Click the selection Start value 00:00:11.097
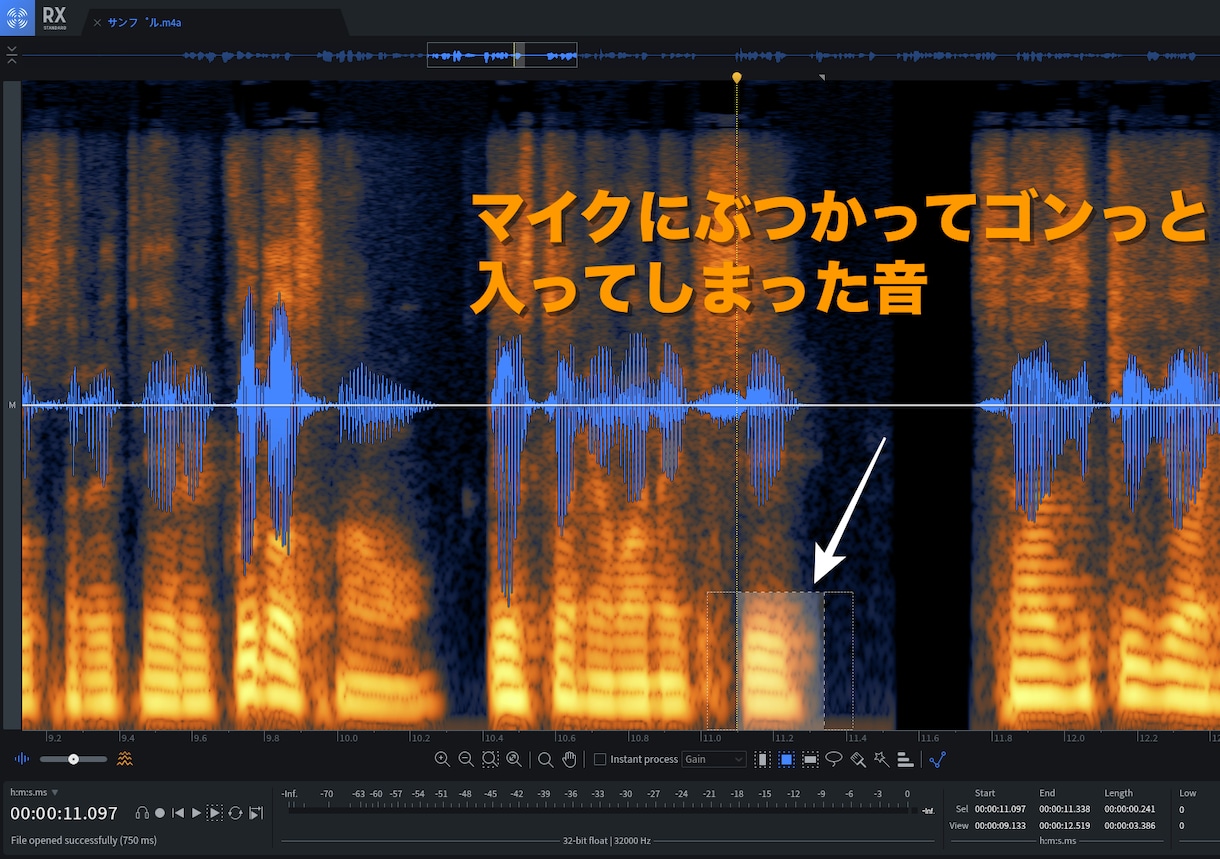Screen dimensions: 1220x859 pos(998,809)
